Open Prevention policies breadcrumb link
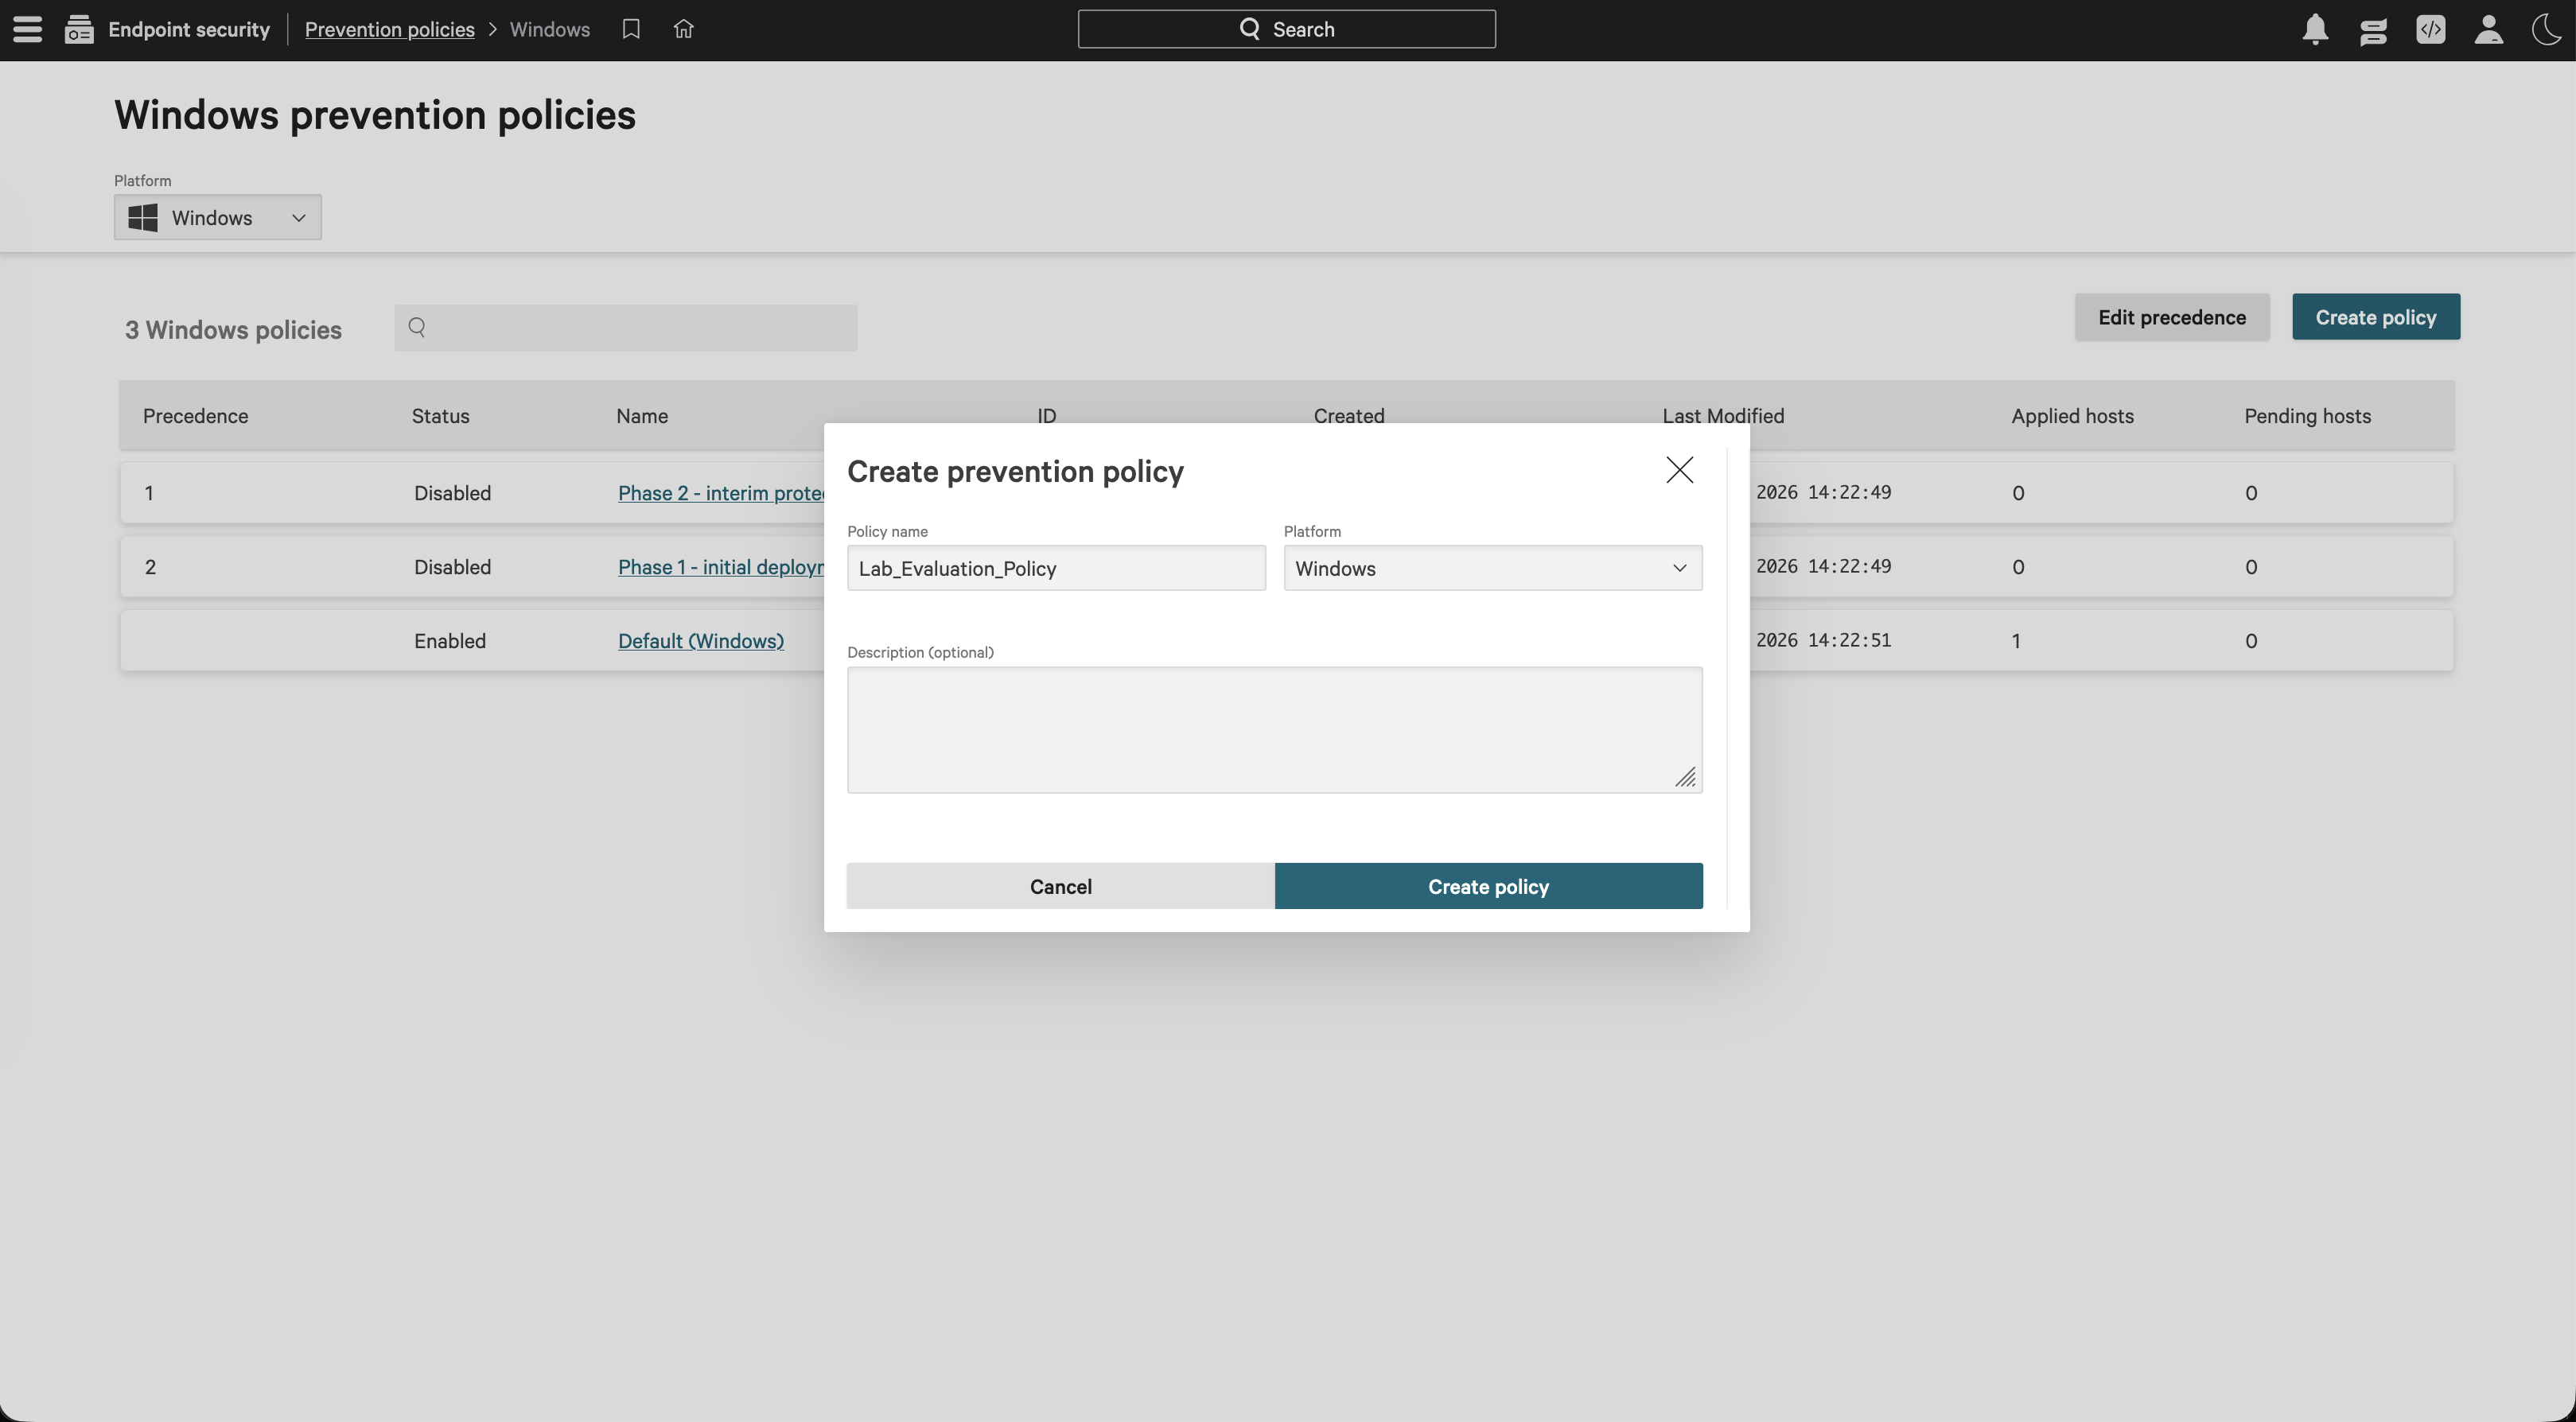The image size is (2576, 1422). coord(390,29)
